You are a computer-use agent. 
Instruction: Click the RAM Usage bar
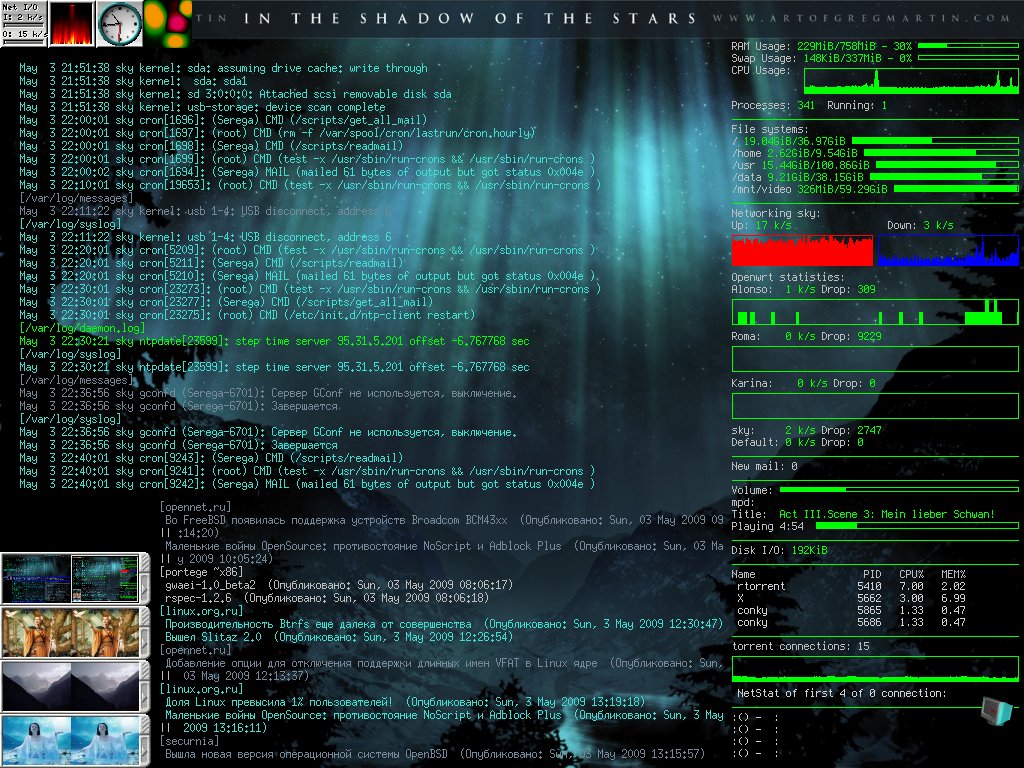968,46
